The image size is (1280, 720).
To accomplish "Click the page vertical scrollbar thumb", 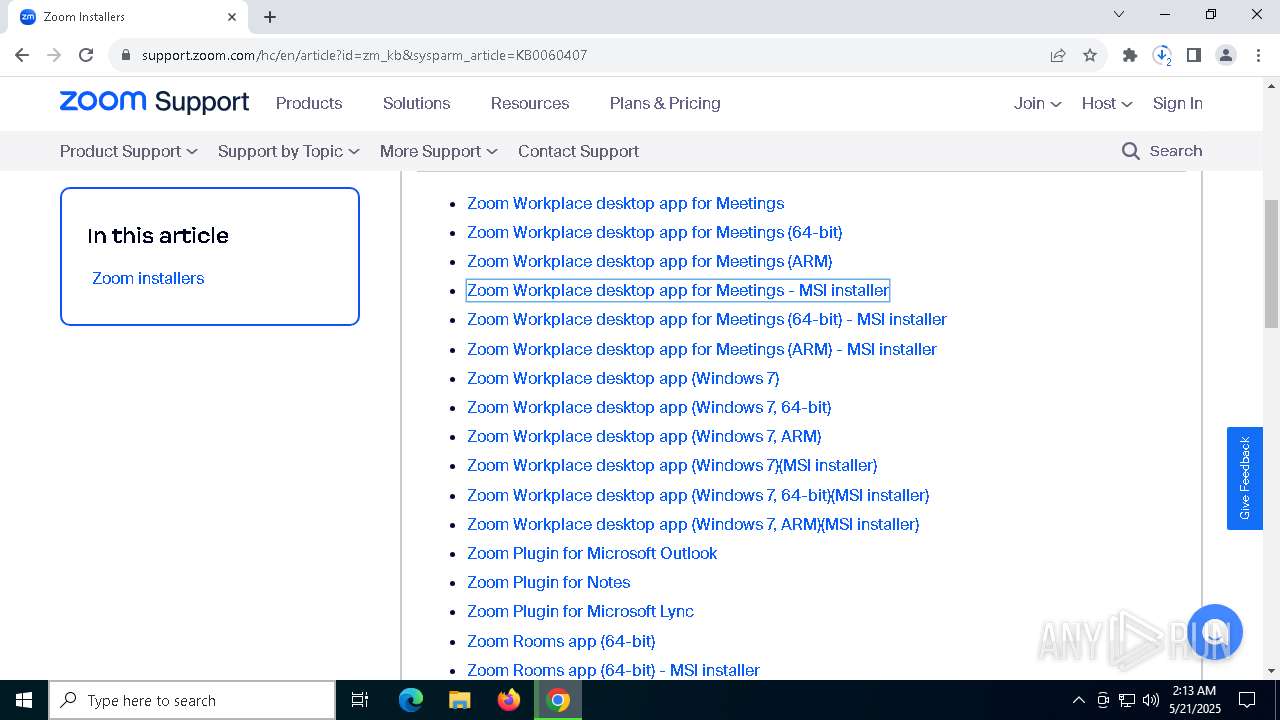I will tap(1271, 264).
